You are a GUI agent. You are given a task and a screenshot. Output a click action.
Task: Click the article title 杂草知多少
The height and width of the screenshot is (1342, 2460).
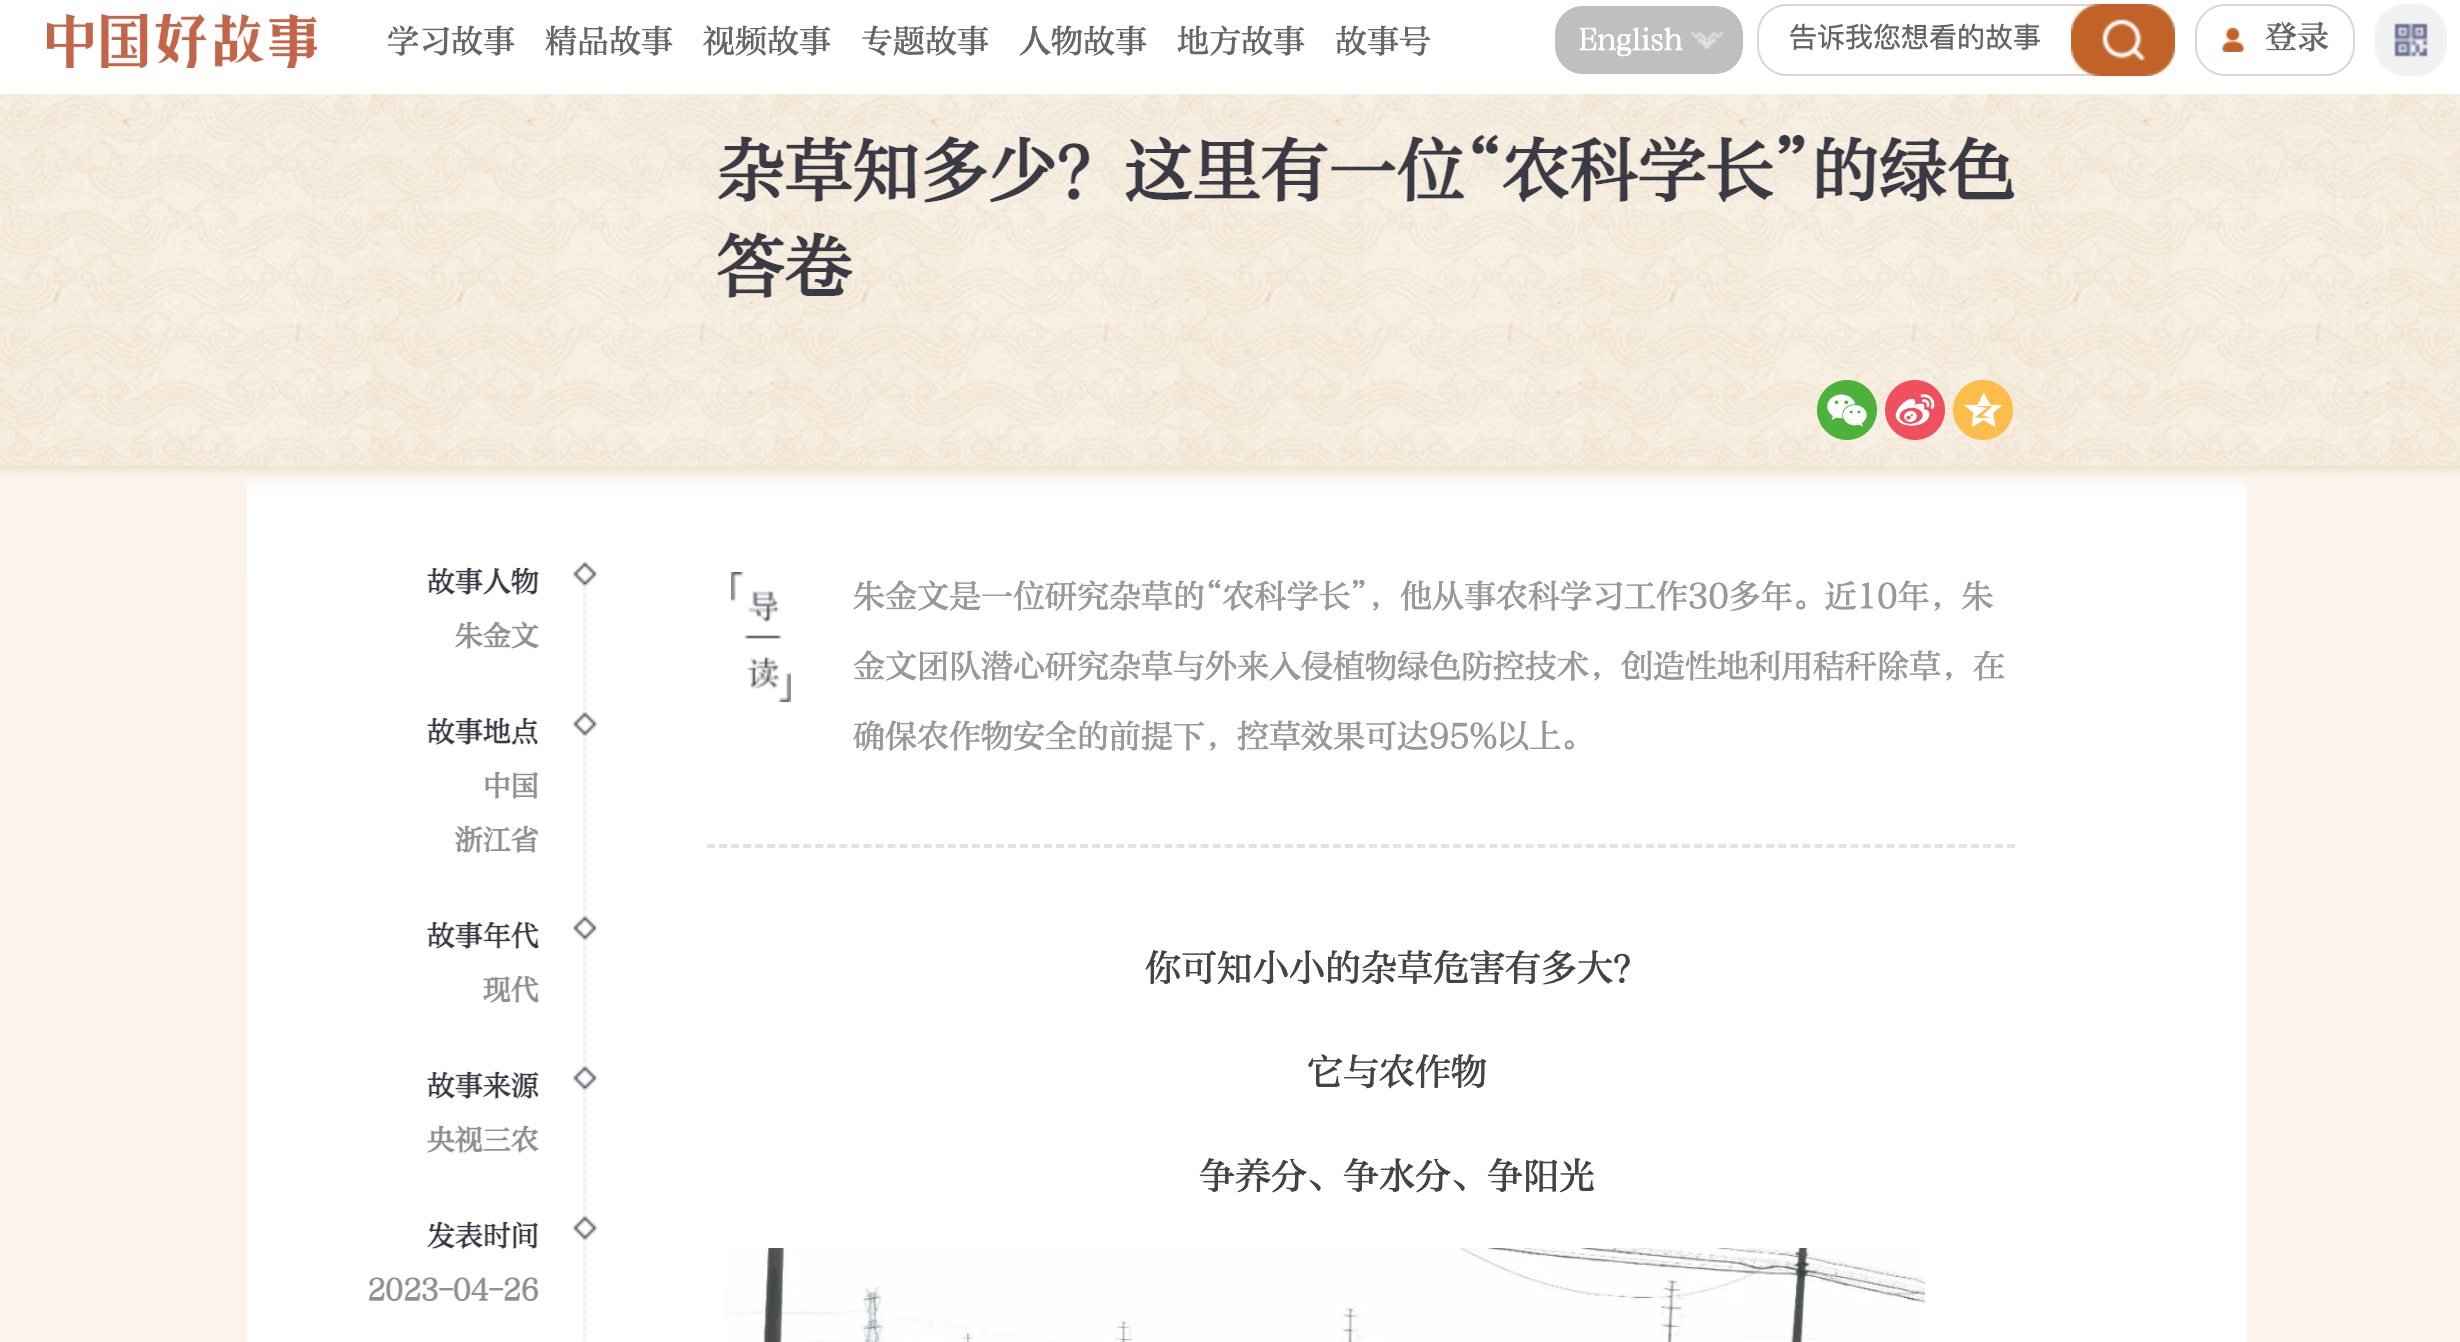point(1365,217)
